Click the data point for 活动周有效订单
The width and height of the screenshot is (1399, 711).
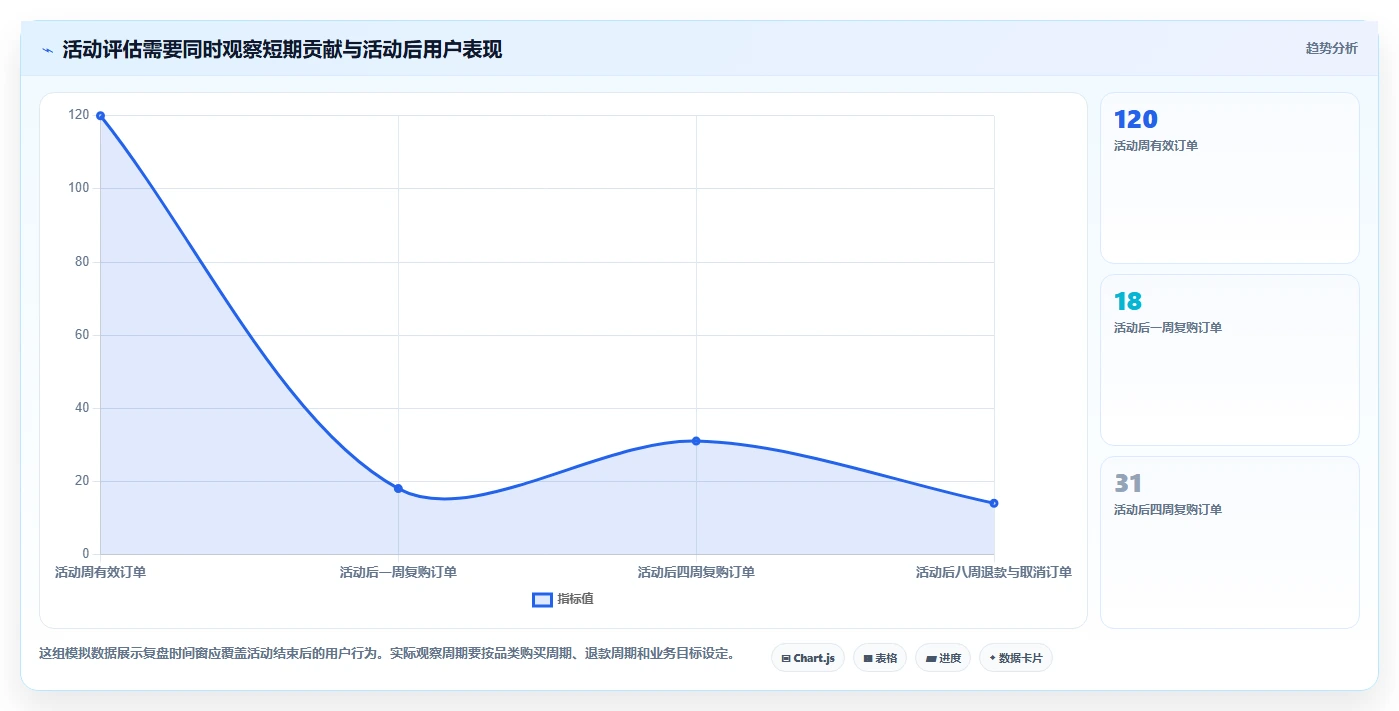[100, 116]
